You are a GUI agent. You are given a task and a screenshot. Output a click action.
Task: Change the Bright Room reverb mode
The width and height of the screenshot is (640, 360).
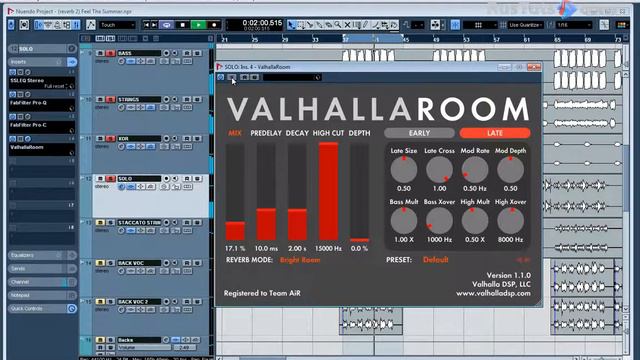pos(300,260)
